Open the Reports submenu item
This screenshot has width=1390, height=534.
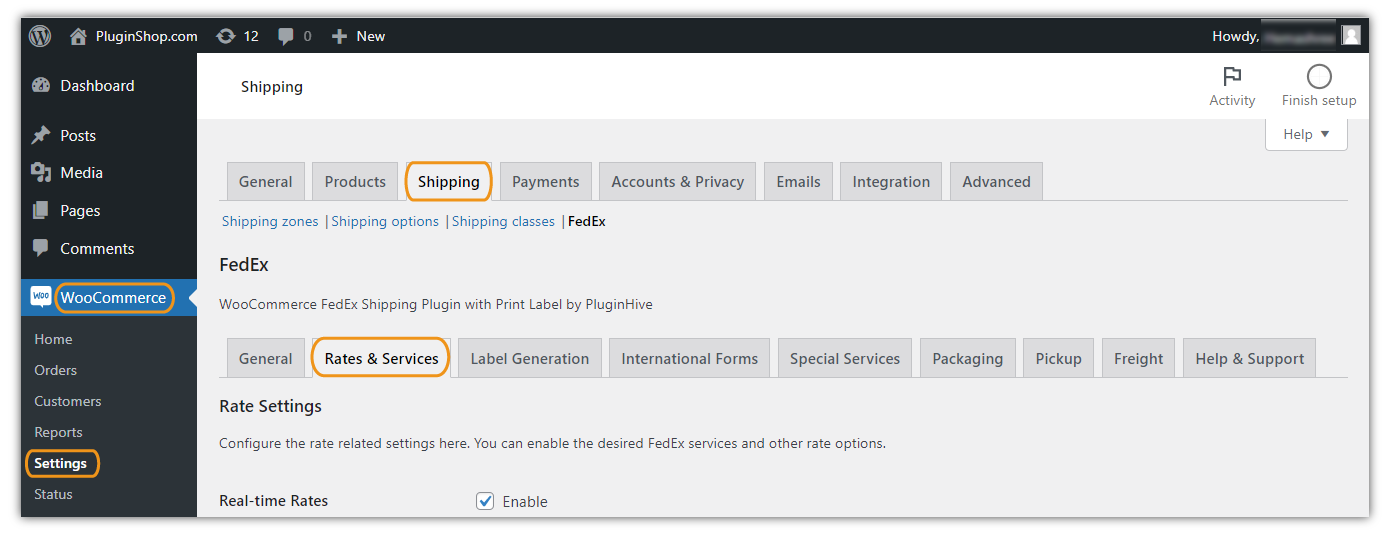tap(58, 432)
